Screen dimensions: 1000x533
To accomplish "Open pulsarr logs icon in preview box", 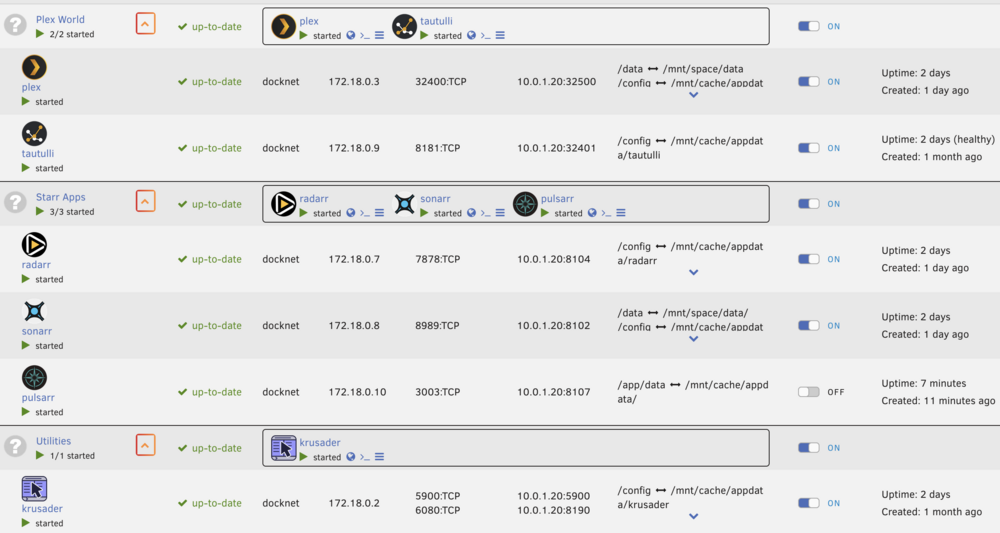I will pos(621,213).
